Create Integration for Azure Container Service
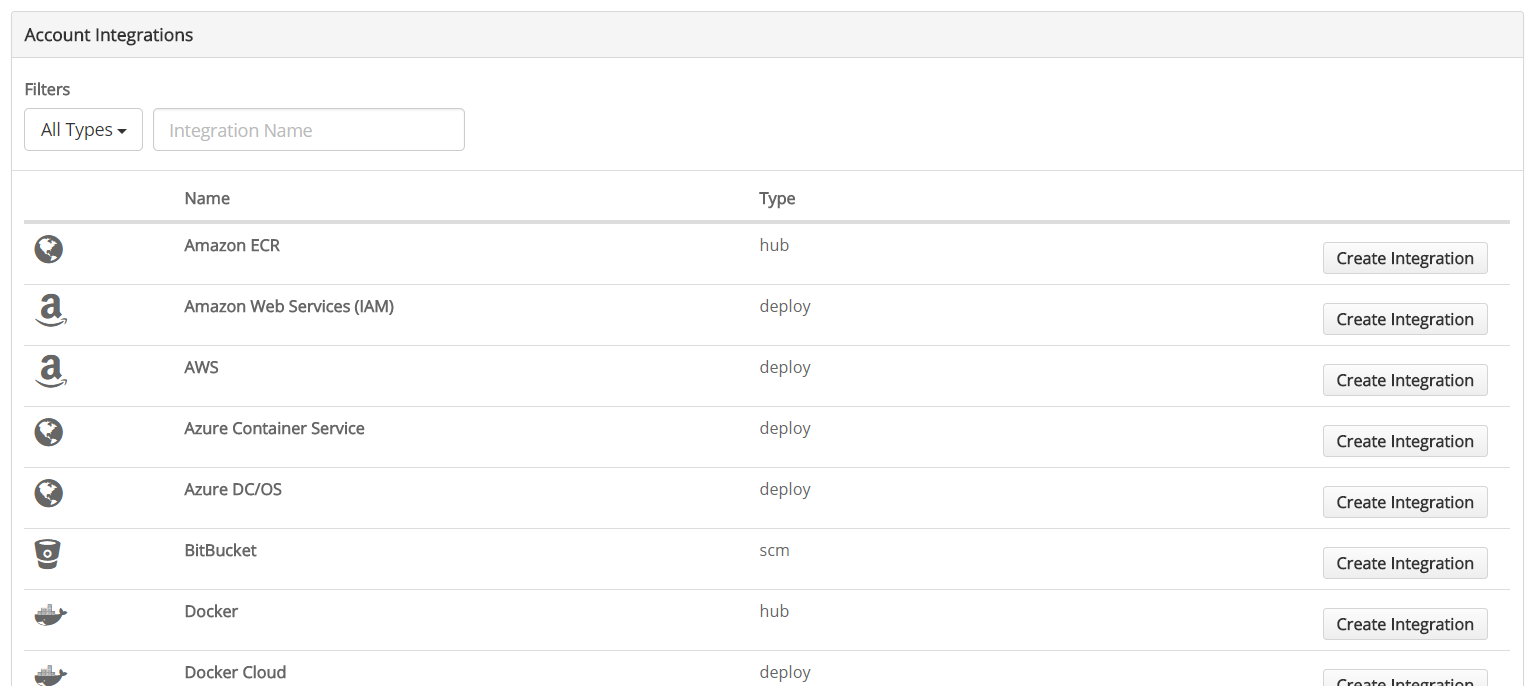Screen dimensions: 1534x686 coord(1405,441)
